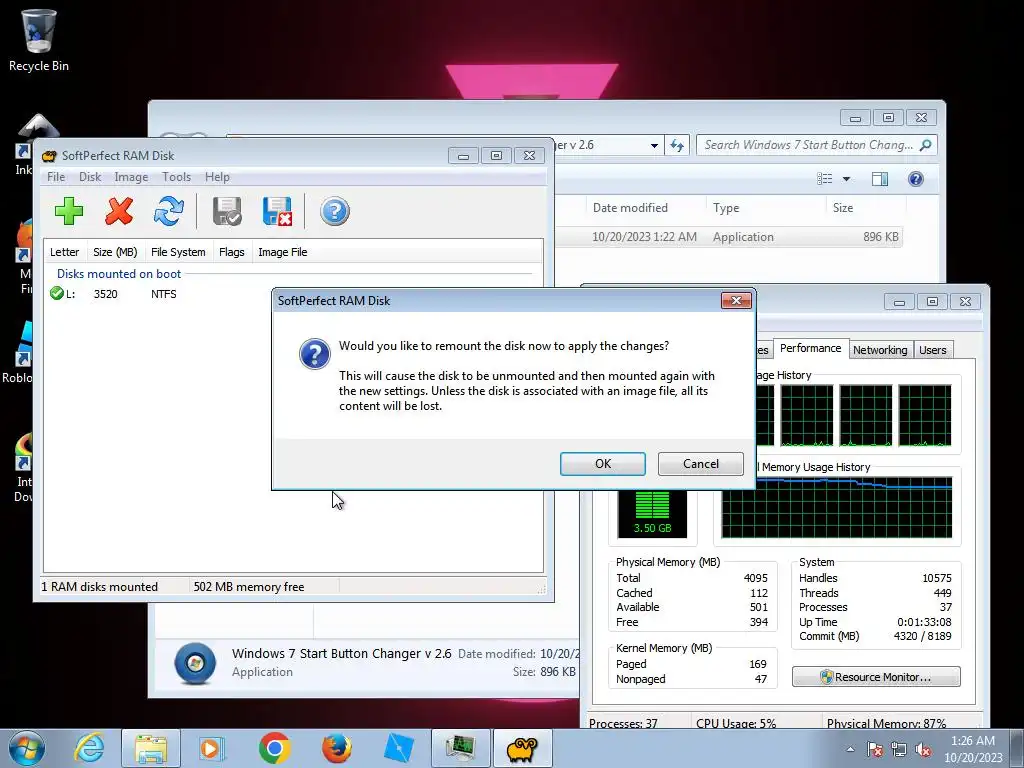Open the Disk menu in RAM Disk

pyautogui.click(x=89, y=177)
